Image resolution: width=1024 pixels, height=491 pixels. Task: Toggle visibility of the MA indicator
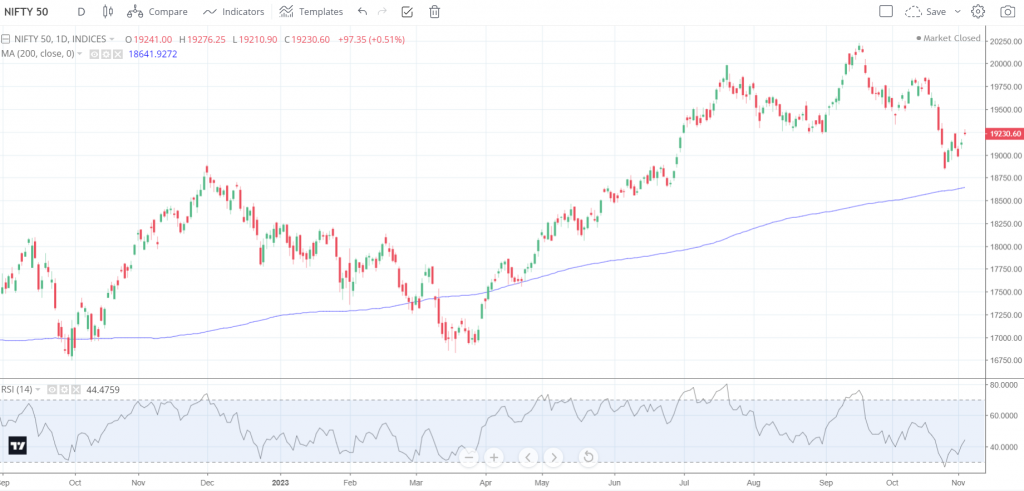pyautogui.click(x=93, y=54)
